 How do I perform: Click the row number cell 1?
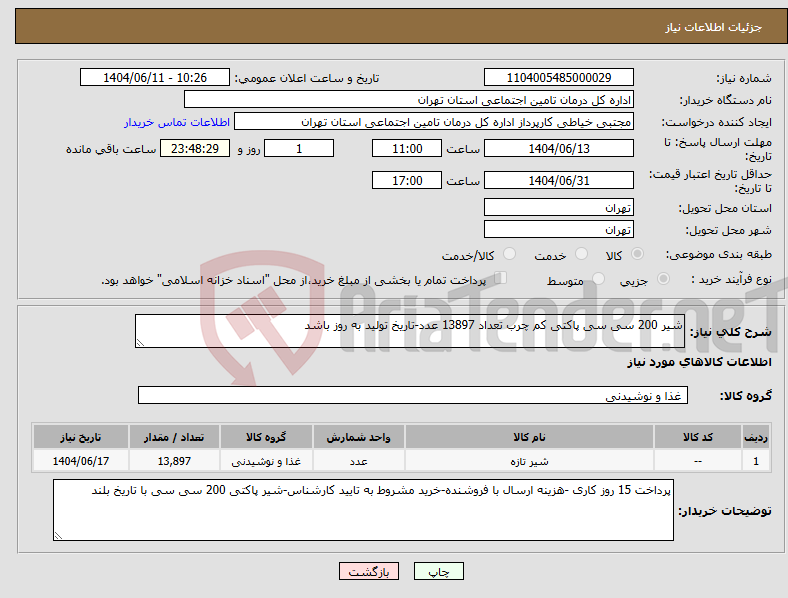pyautogui.click(x=756, y=461)
